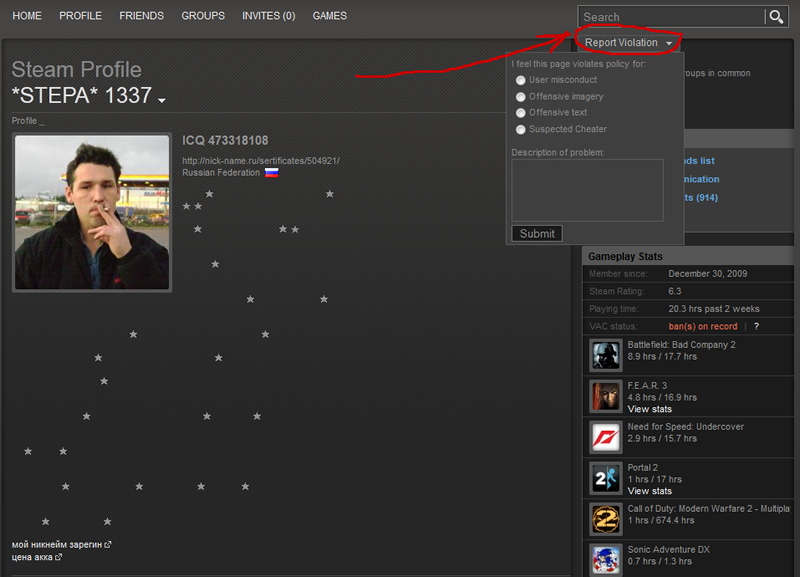
Task: Open the Call of Duty: Modern Warfare 2 icon
Action: coord(606,519)
